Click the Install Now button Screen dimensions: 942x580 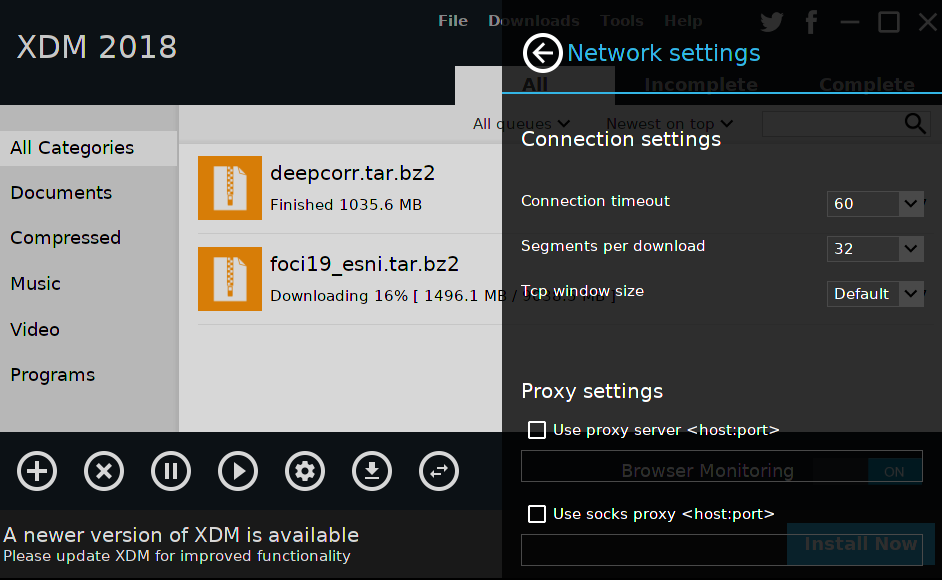[x=860, y=544]
